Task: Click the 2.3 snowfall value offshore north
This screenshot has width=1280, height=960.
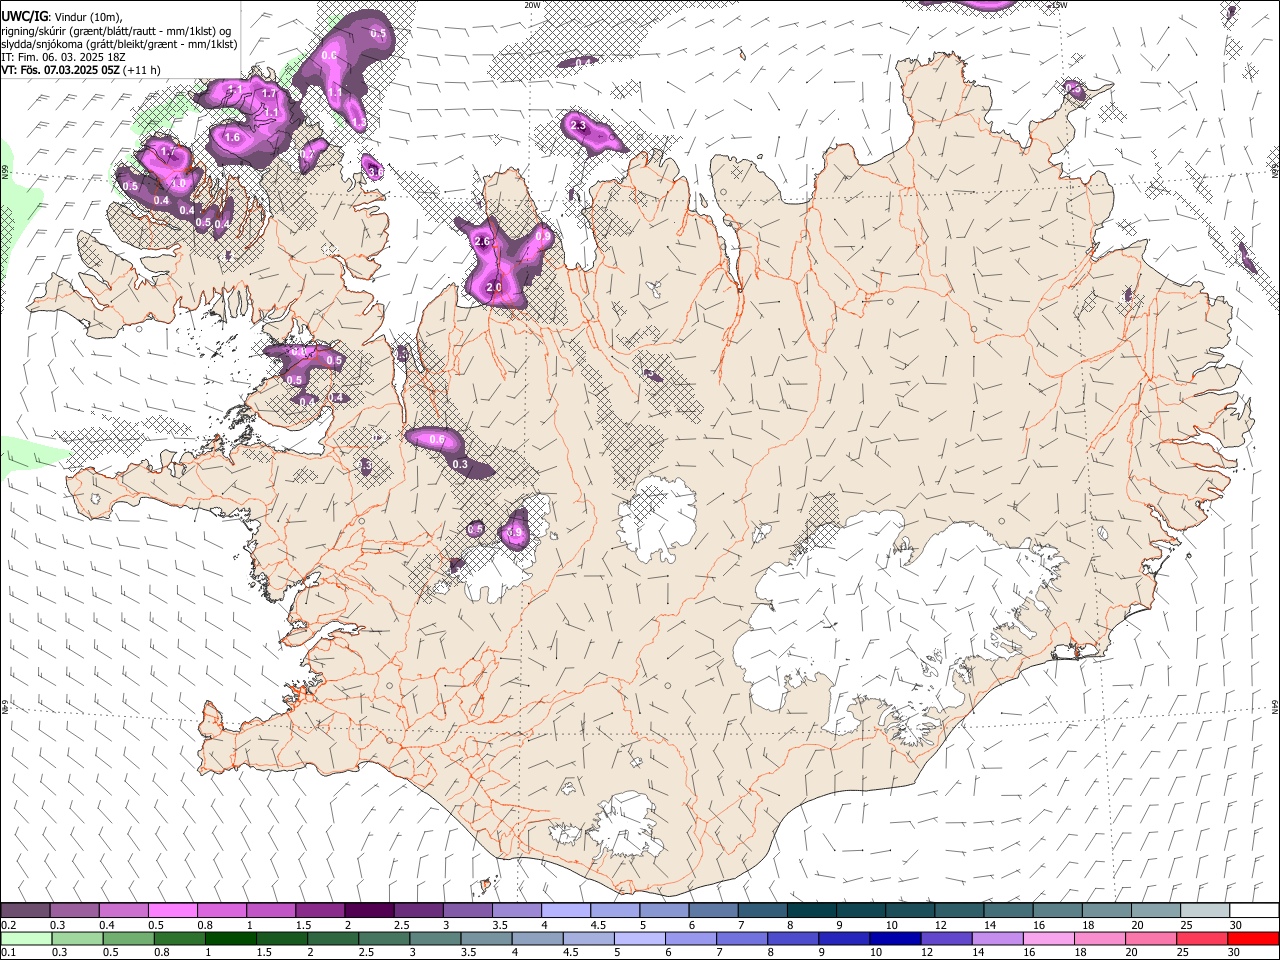Action: pos(578,126)
